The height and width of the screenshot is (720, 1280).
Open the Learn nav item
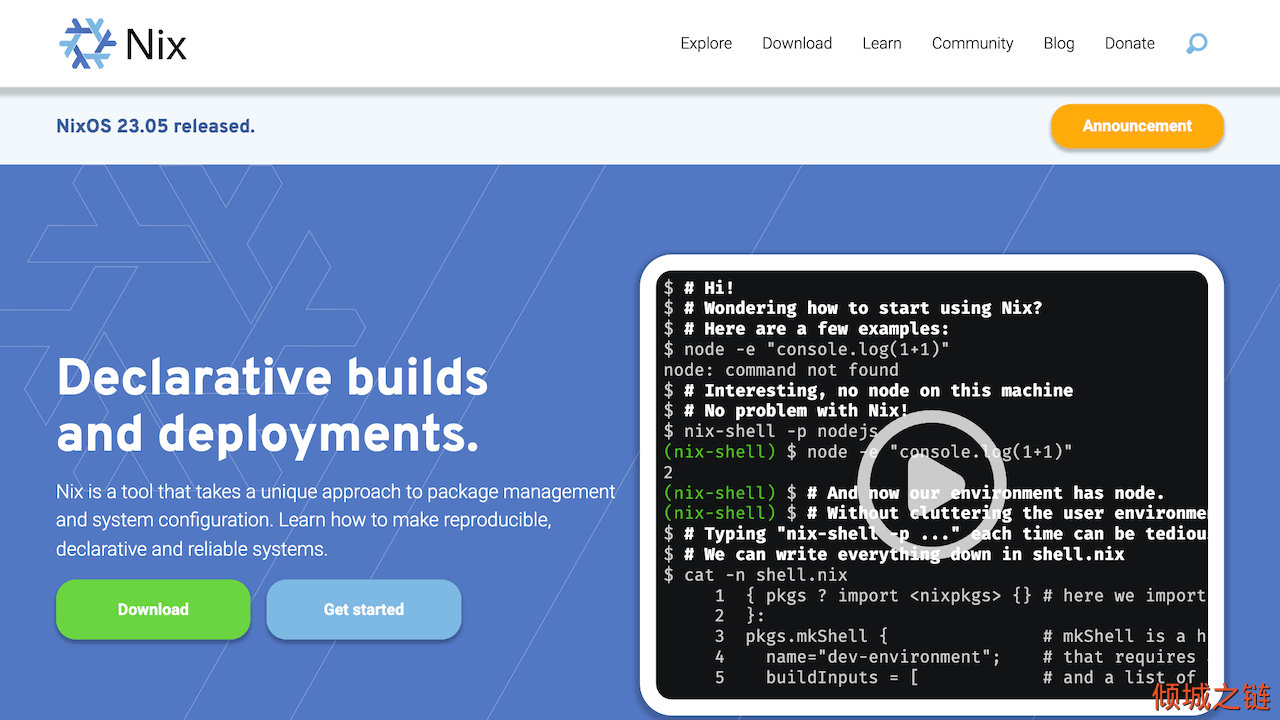tap(882, 43)
